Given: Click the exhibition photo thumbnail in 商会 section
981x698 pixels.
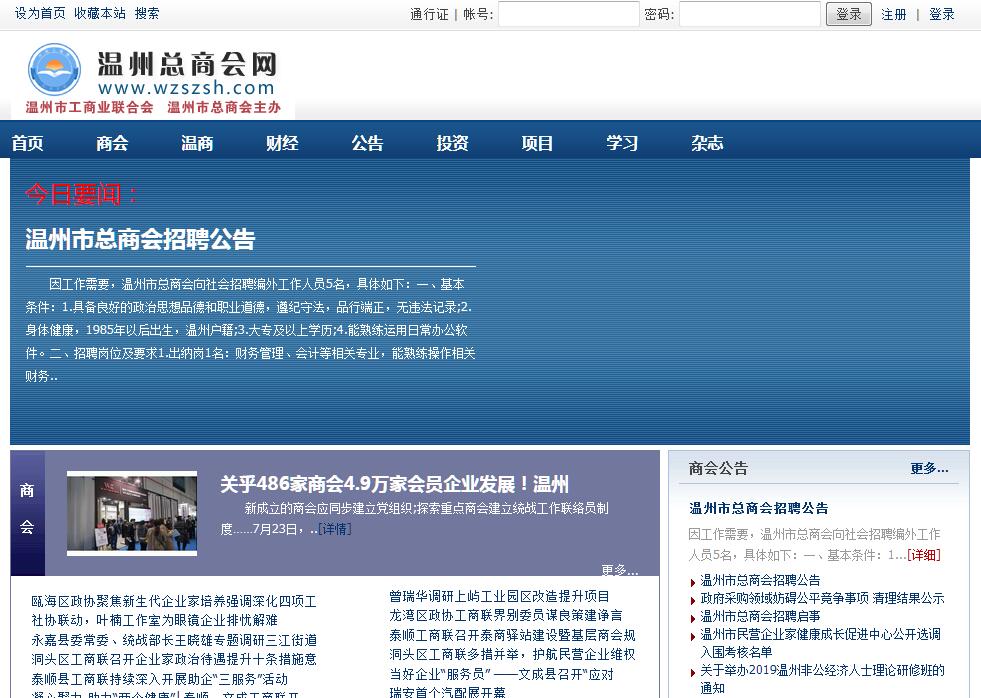Looking at the screenshot, I should coord(132,514).
